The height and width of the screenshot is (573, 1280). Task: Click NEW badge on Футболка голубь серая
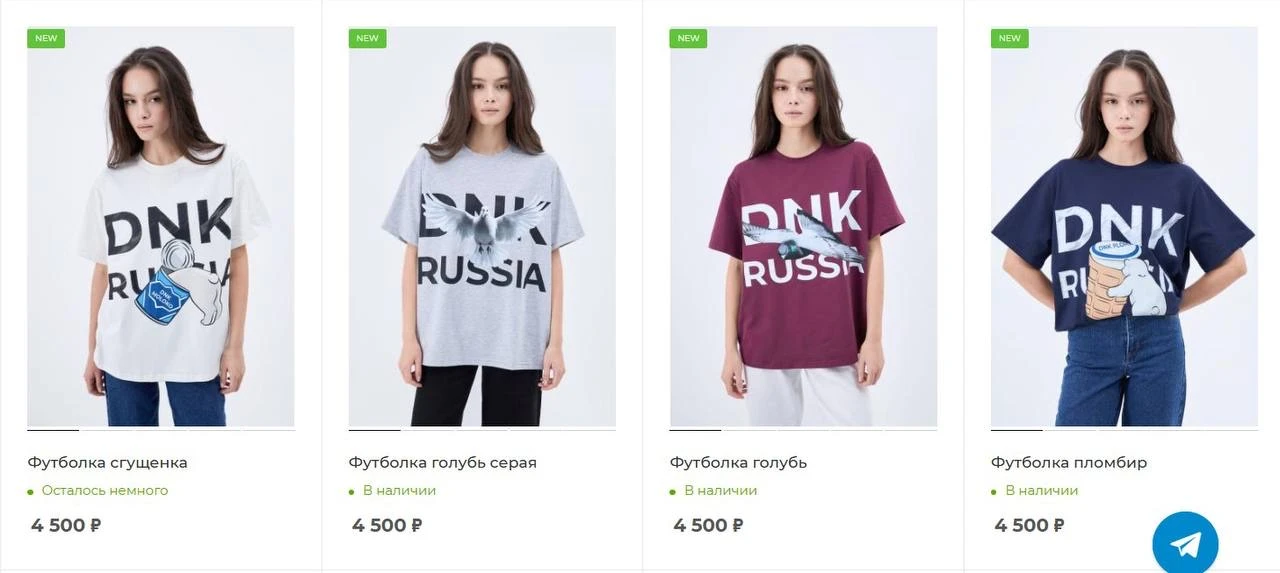pos(367,39)
